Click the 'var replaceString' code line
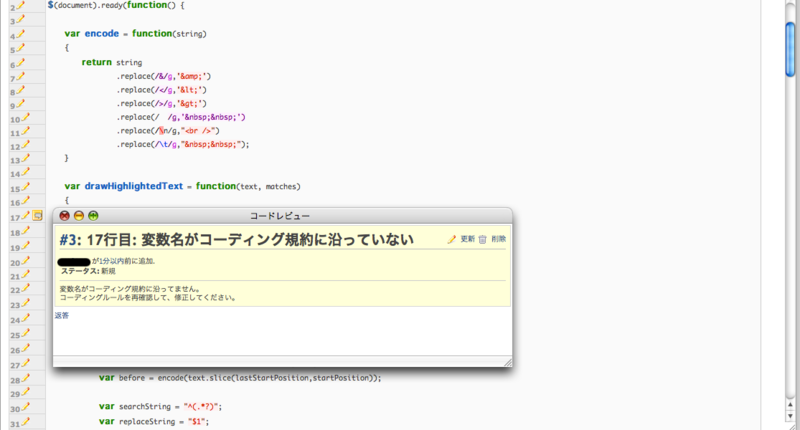The width and height of the screenshot is (800, 430). coord(154,421)
